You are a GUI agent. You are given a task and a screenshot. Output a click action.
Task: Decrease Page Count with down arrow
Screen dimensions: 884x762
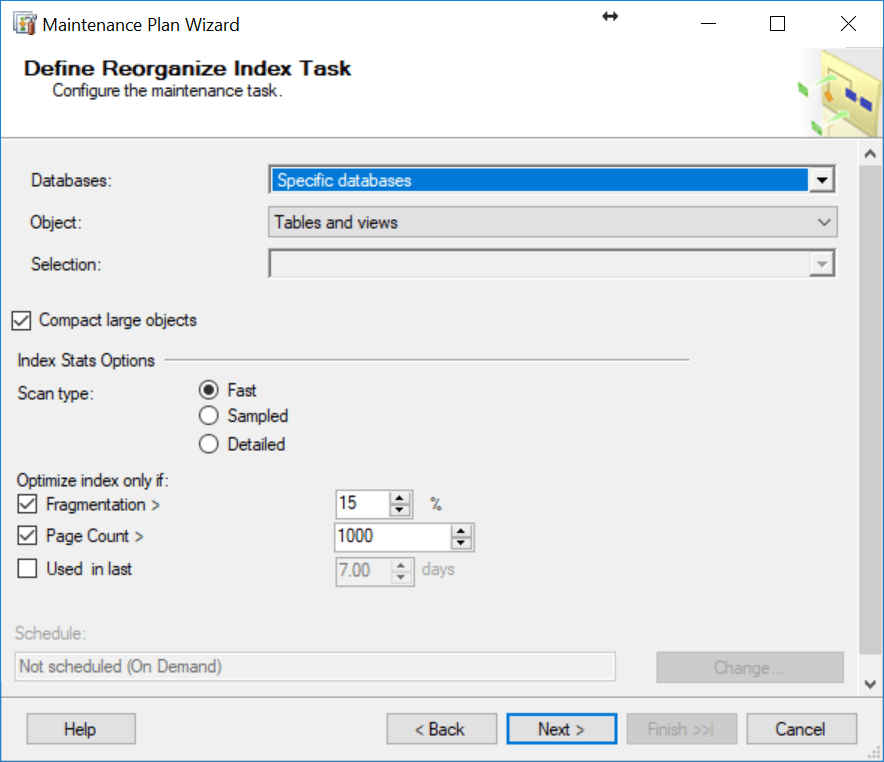(461, 542)
